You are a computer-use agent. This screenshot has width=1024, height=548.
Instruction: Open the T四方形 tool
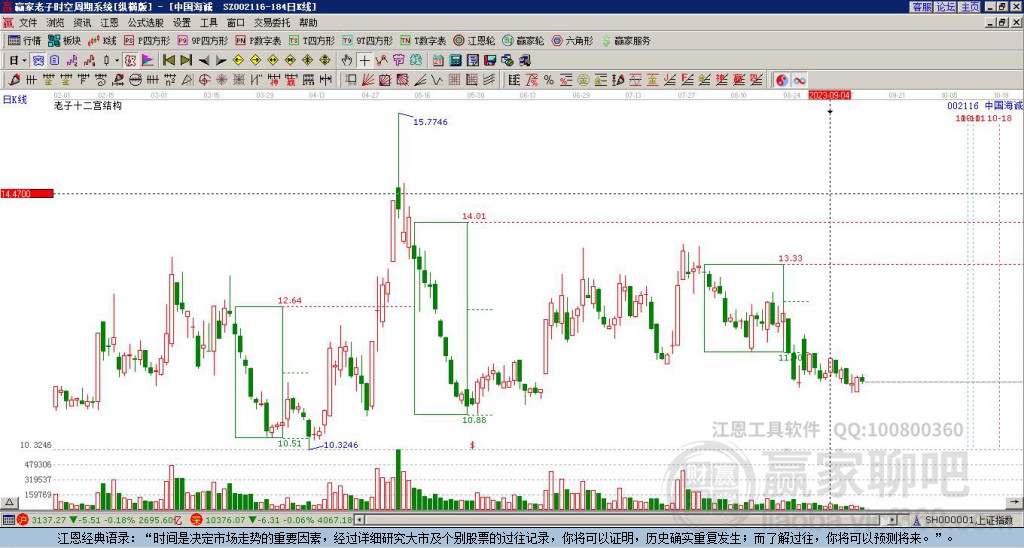click(312, 40)
